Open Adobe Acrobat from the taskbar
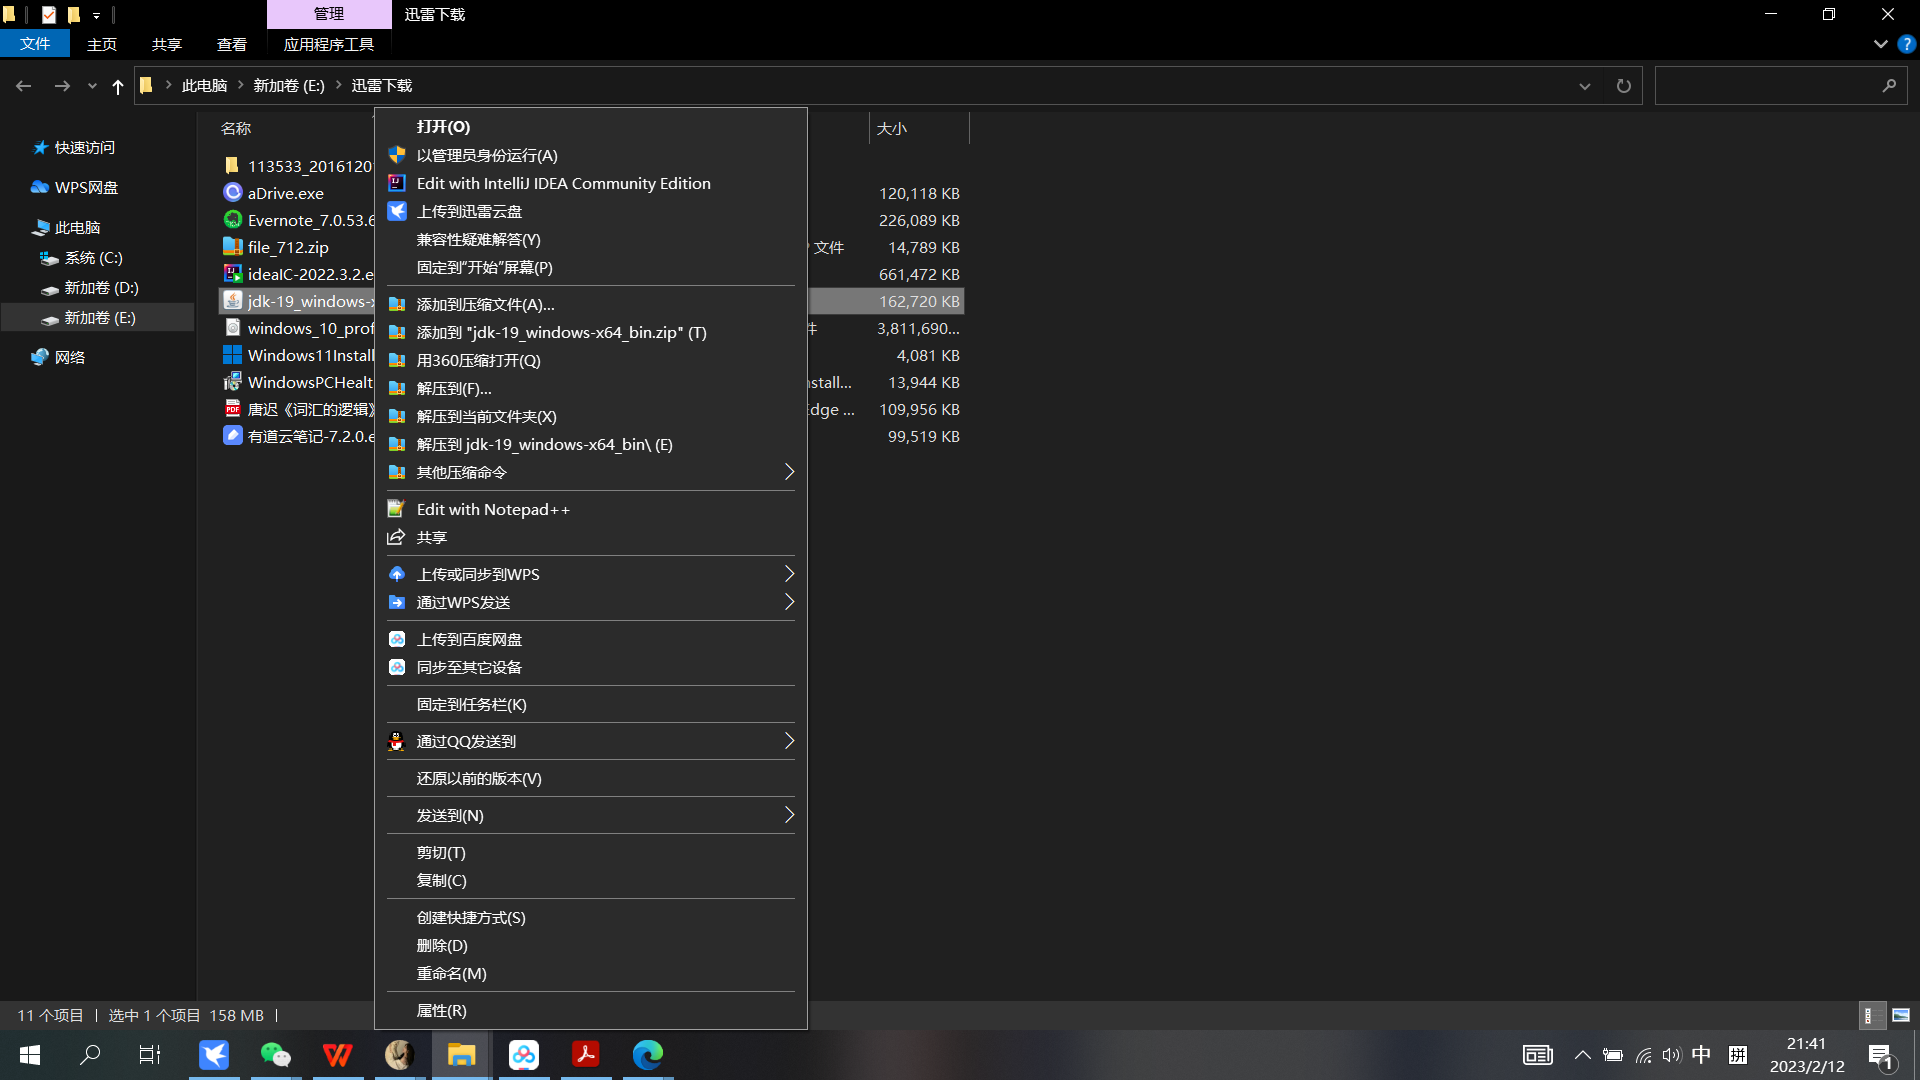The width and height of the screenshot is (1920, 1080). (585, 1054)
